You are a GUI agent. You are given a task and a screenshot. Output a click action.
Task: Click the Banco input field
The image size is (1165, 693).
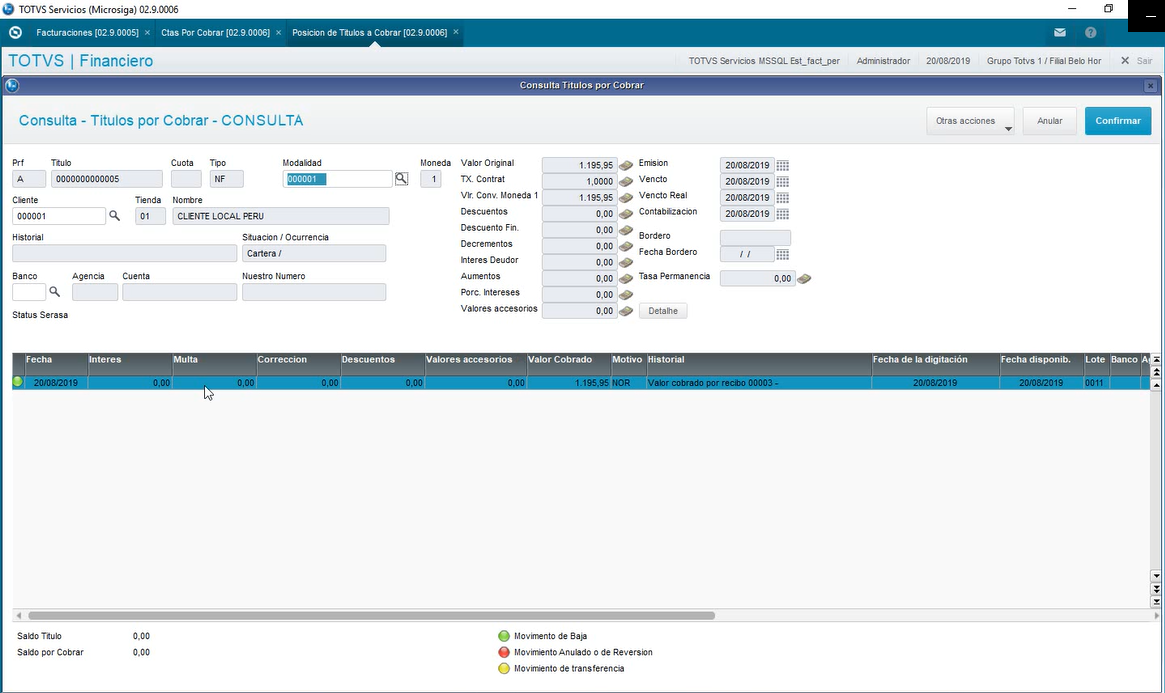click(29, 292)
